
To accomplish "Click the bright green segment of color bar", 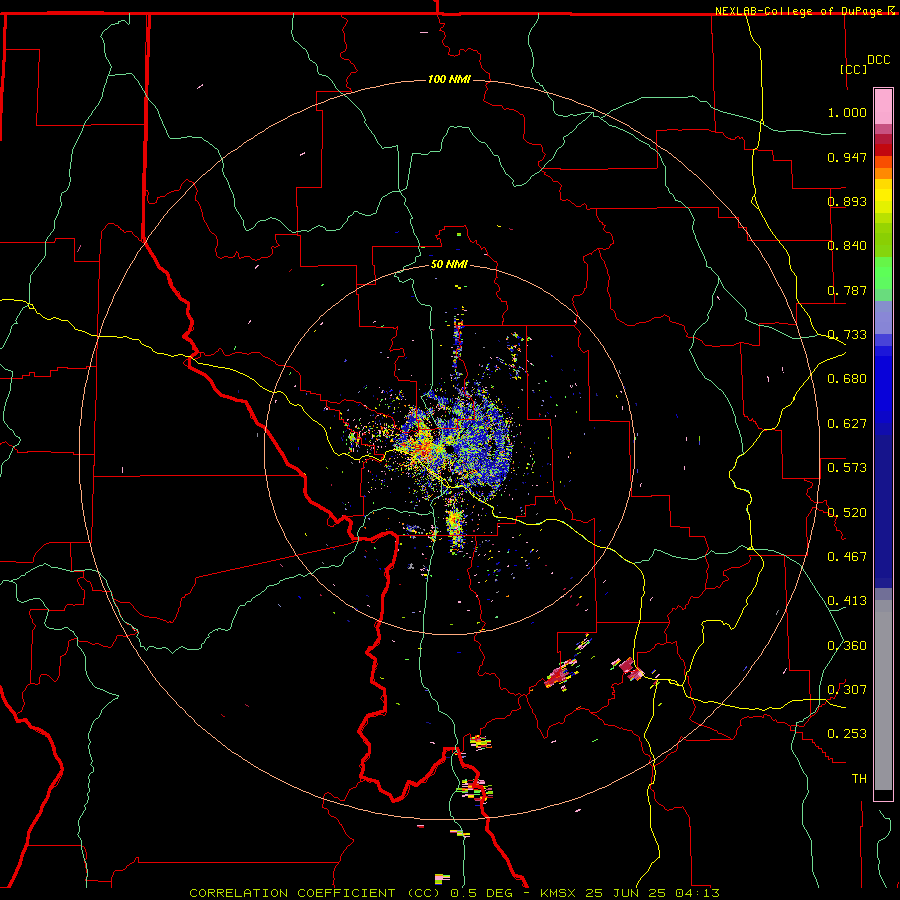I will tap(883, 273).
